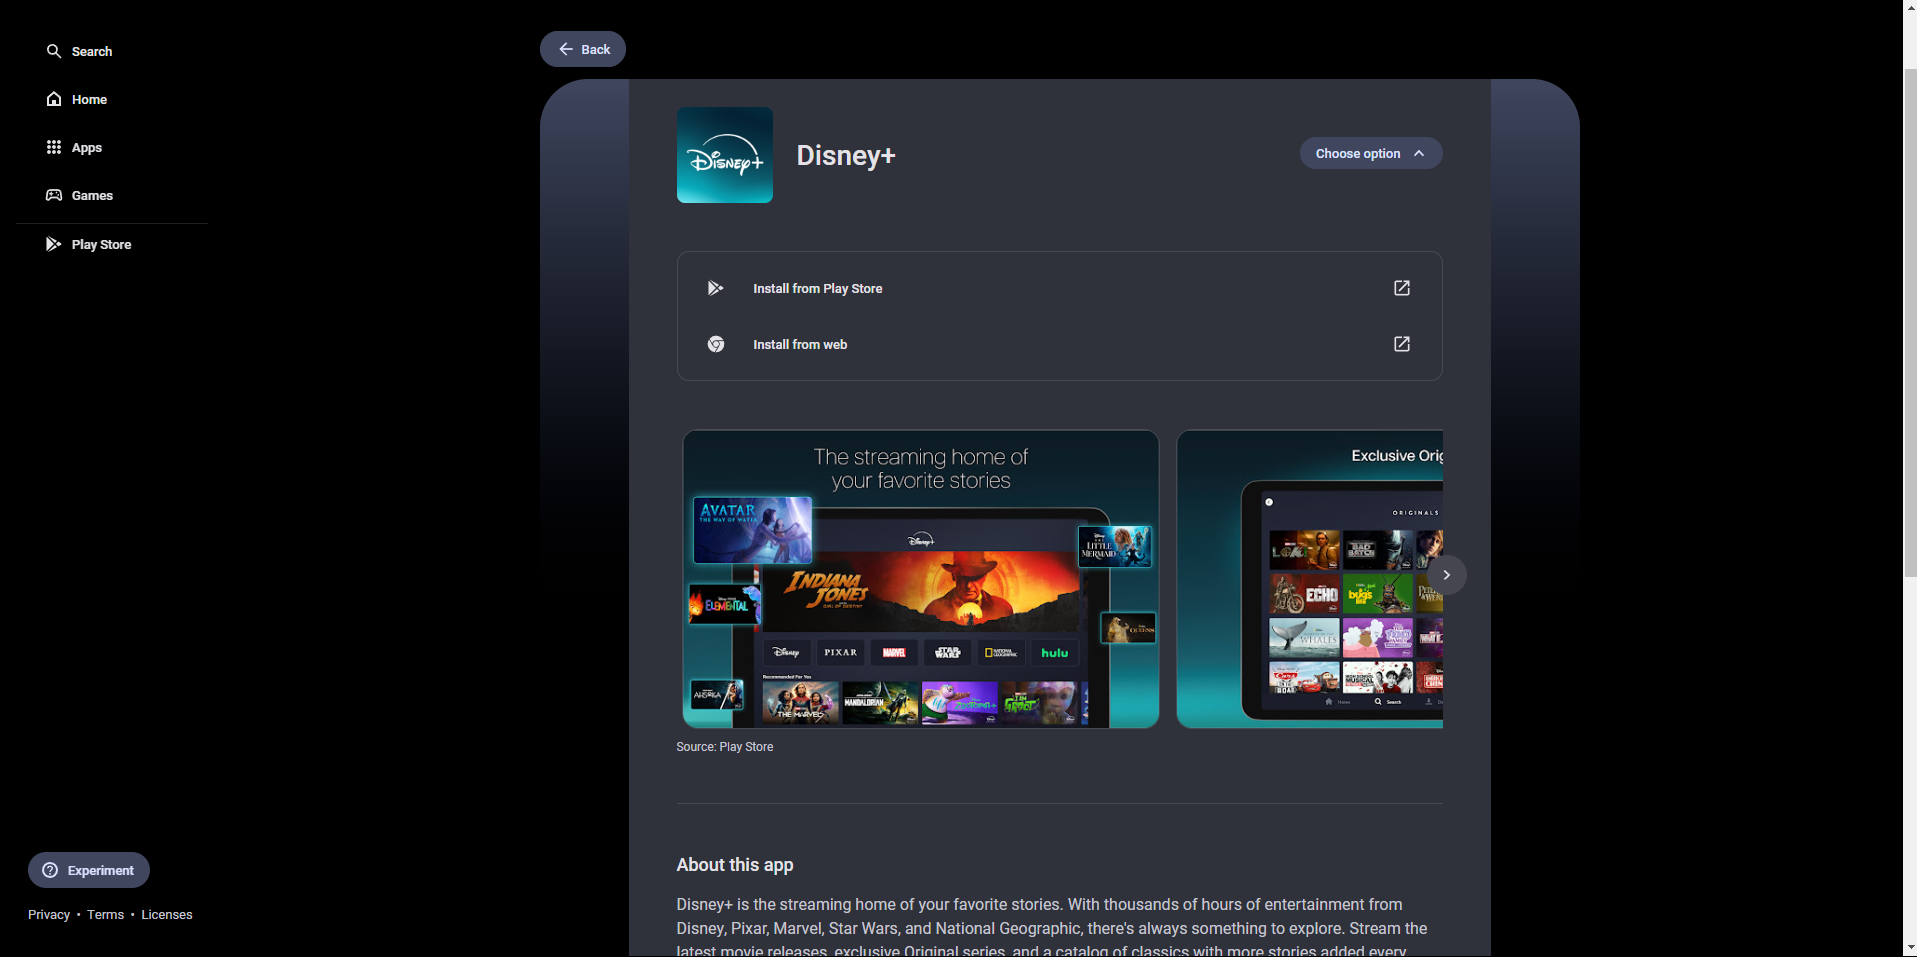Open the Games section label

92,195
